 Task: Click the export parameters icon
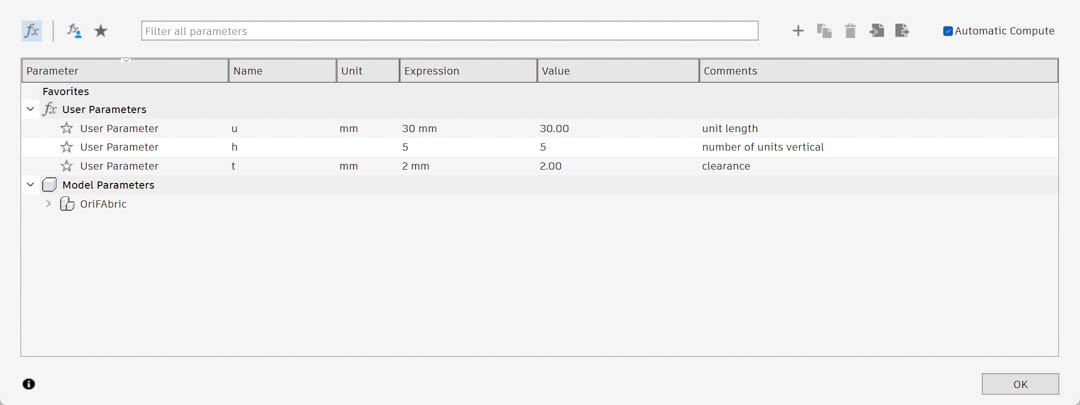pos(902,31)
